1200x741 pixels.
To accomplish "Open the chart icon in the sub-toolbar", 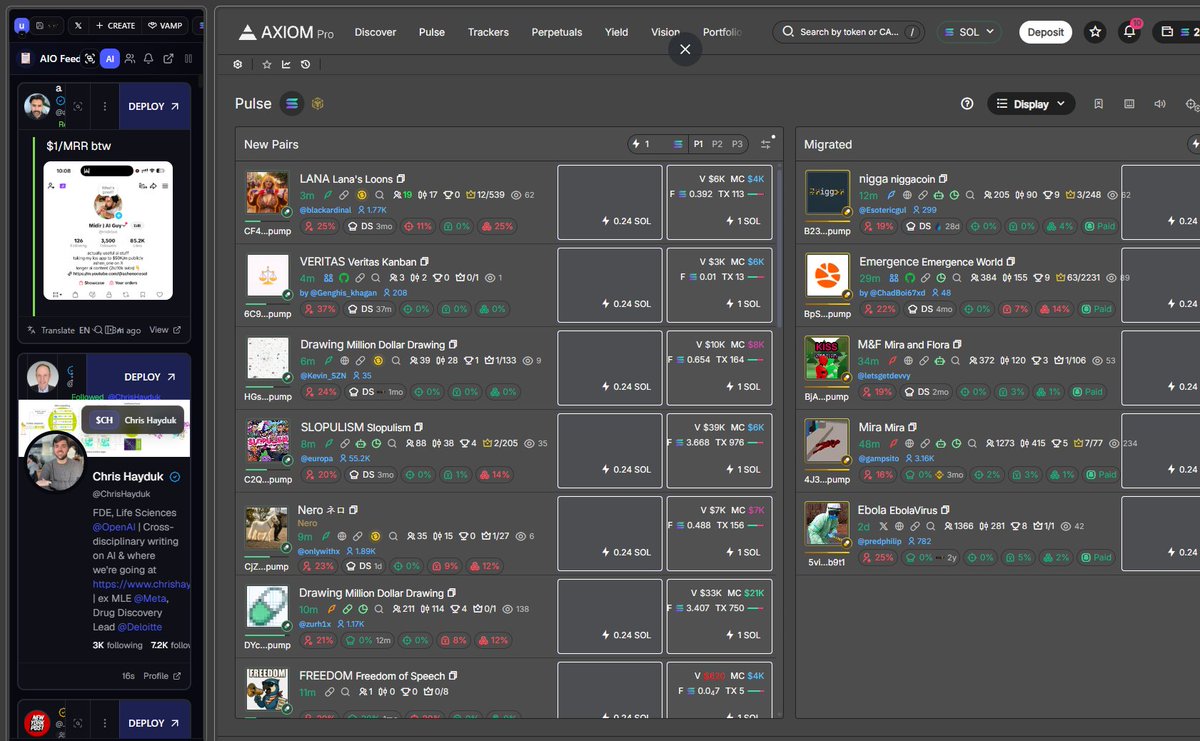I will click(286, 64).
